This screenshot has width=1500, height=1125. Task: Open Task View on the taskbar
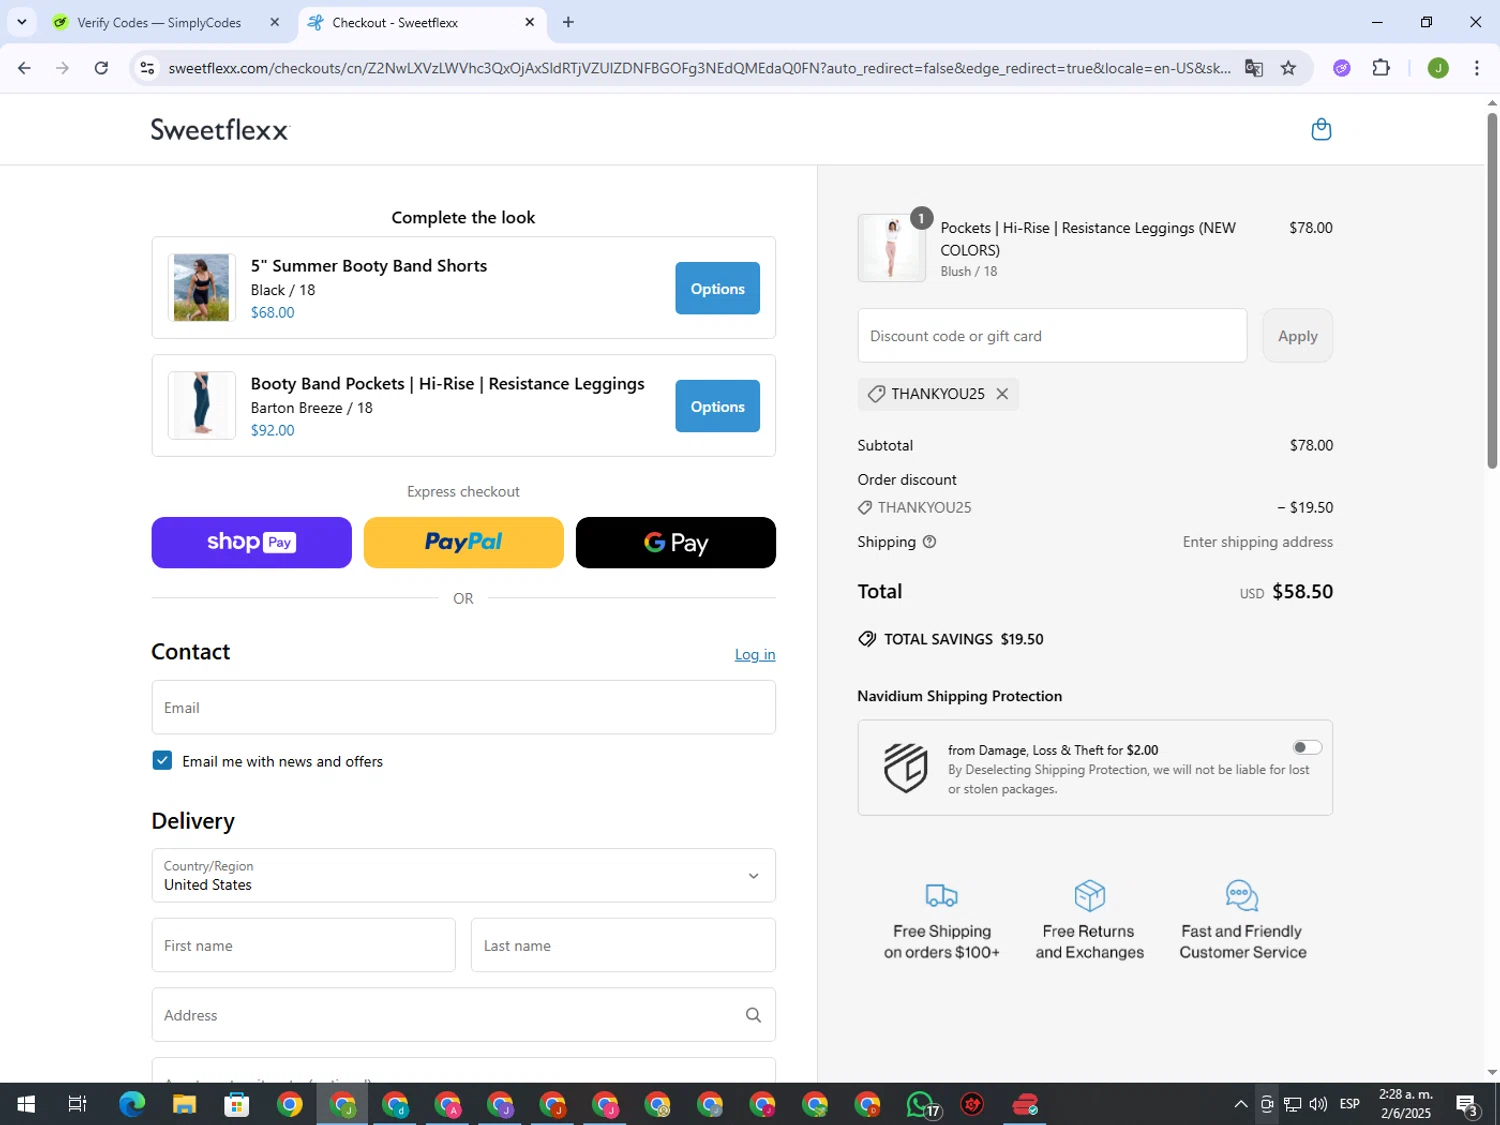tap(77, 1104)
